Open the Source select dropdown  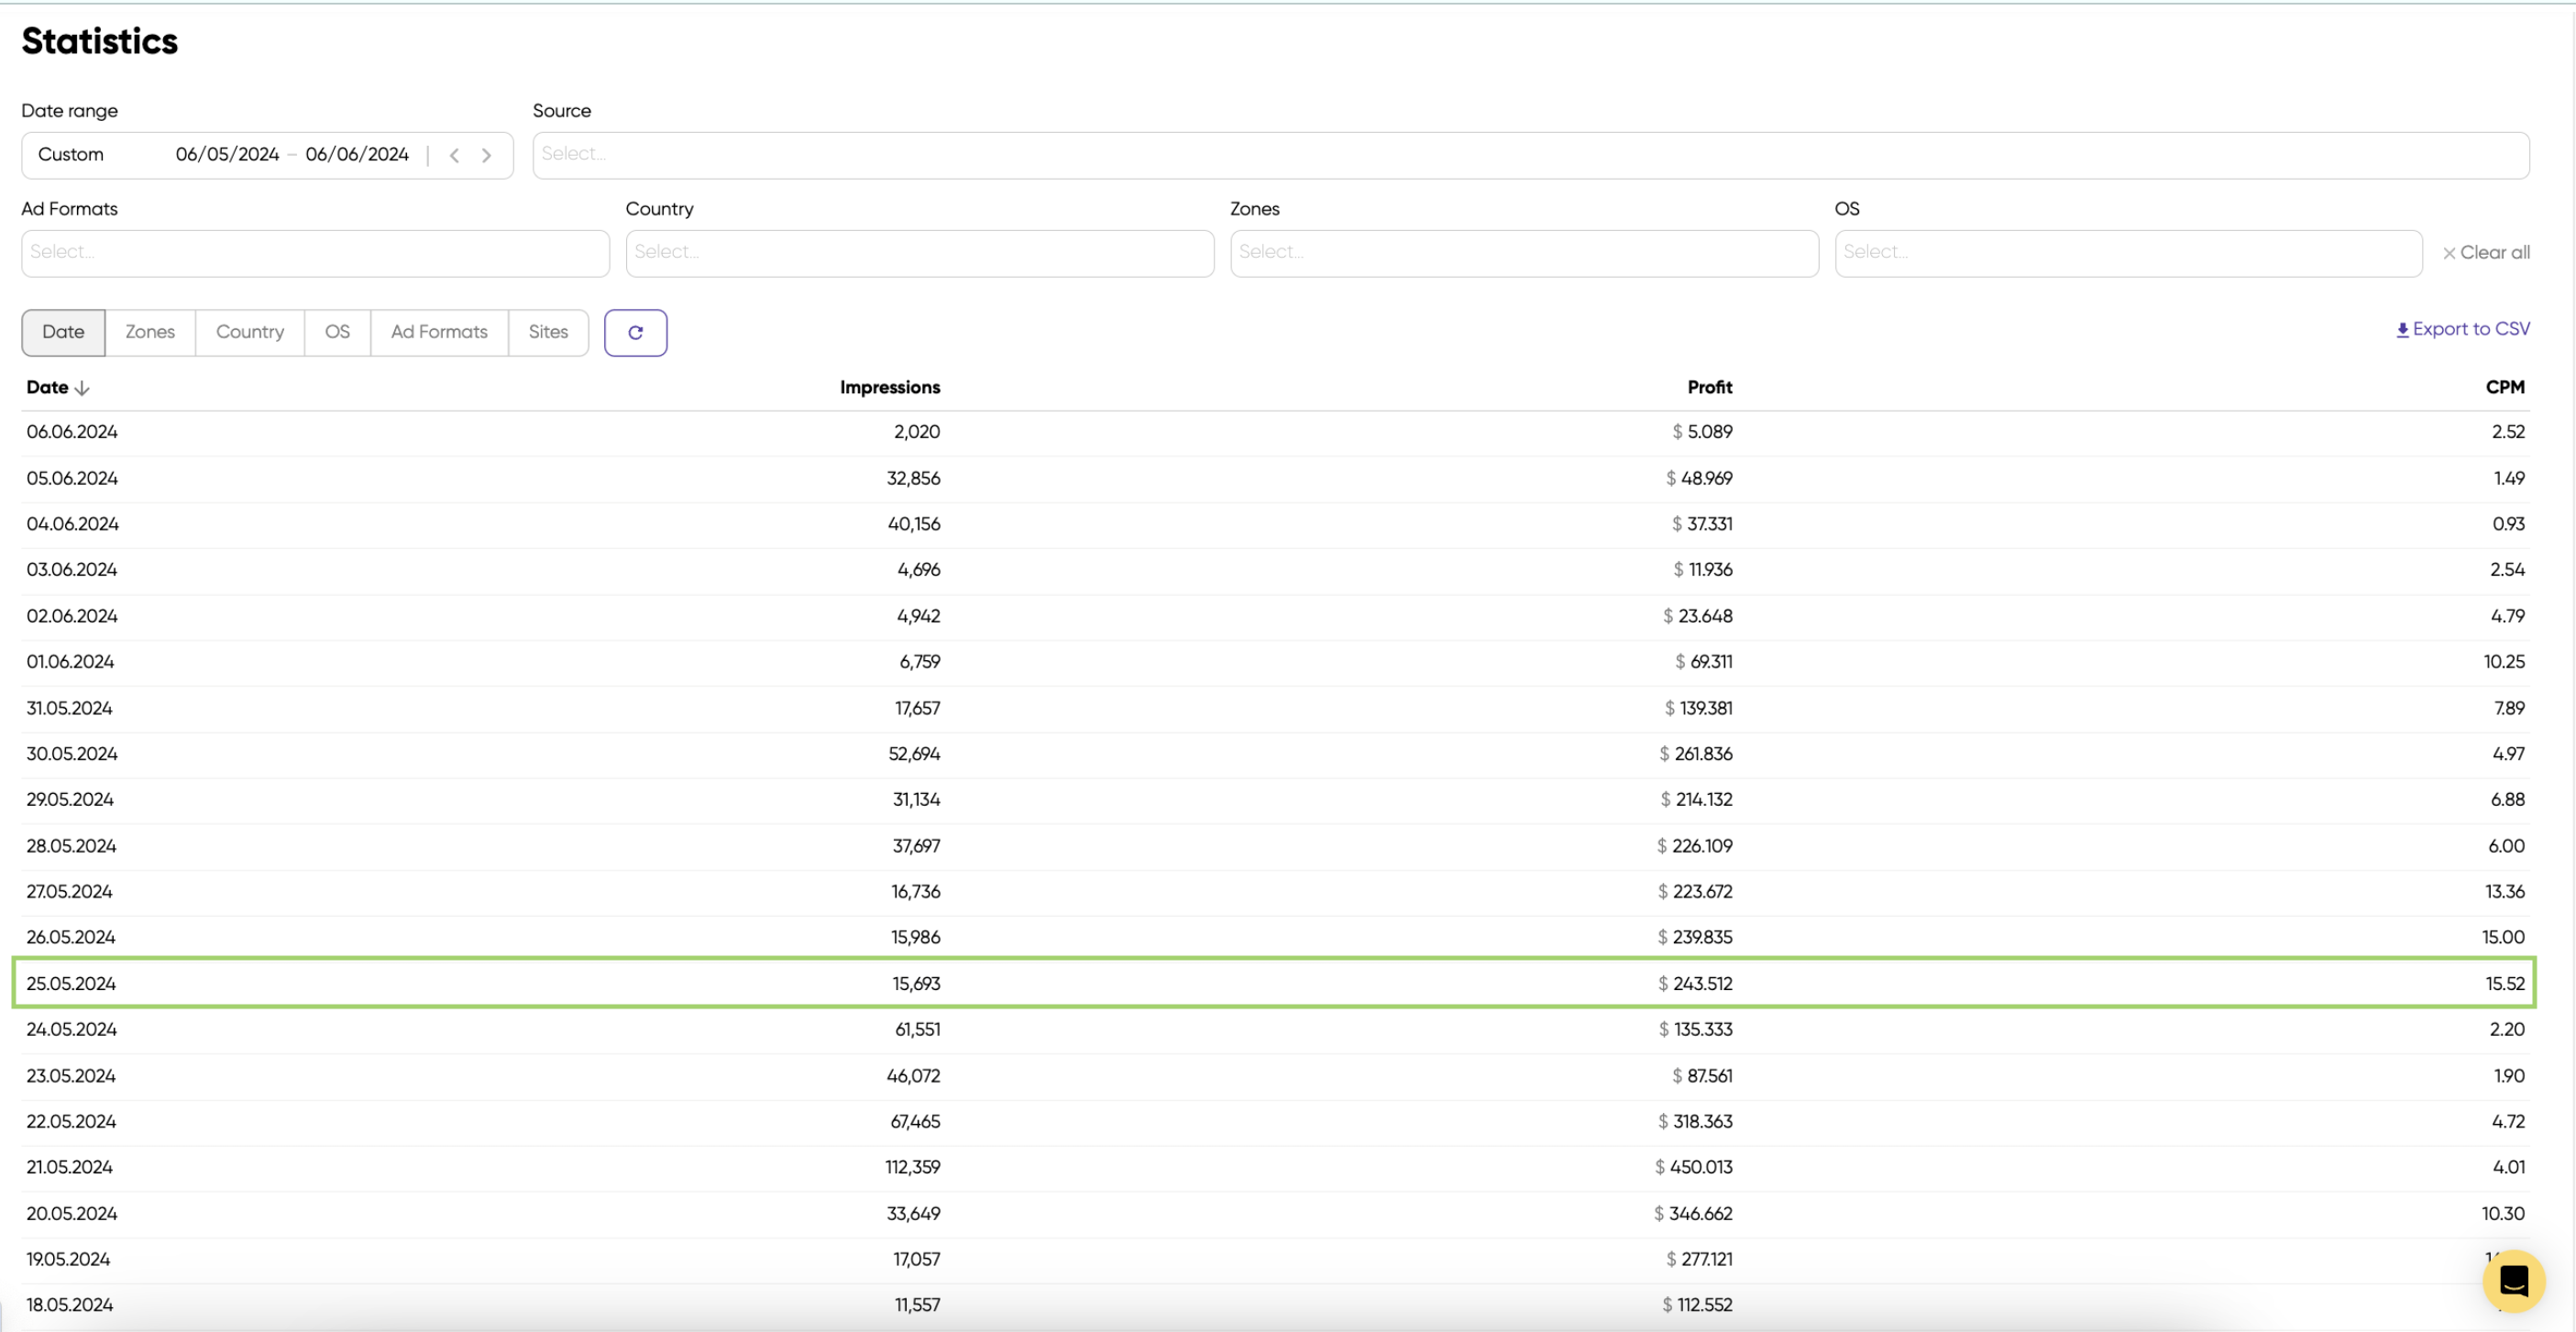[1530, 155]
